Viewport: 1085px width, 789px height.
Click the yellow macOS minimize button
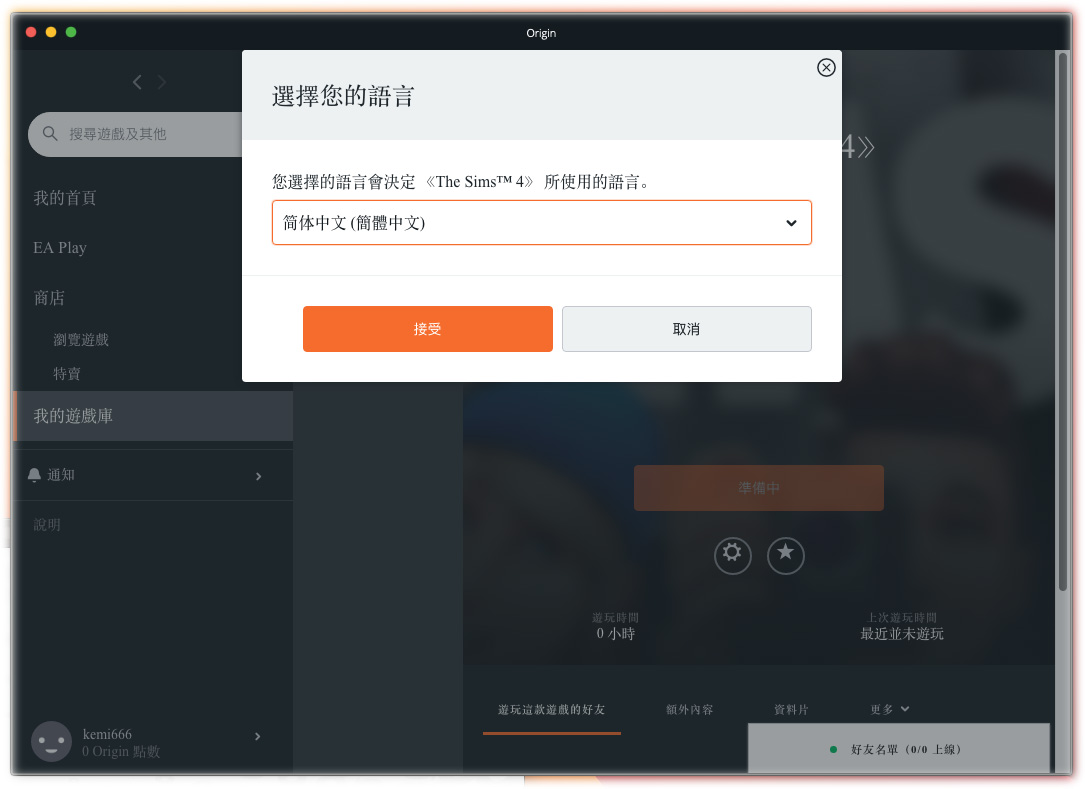point(51,32)
